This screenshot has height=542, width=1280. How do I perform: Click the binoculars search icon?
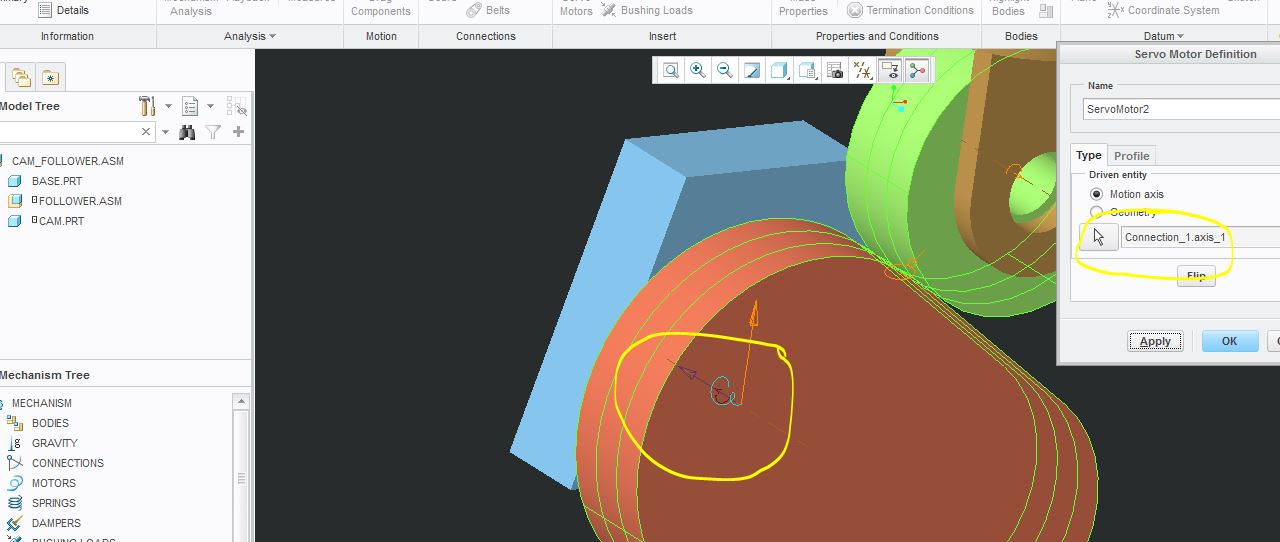point(187,132)
